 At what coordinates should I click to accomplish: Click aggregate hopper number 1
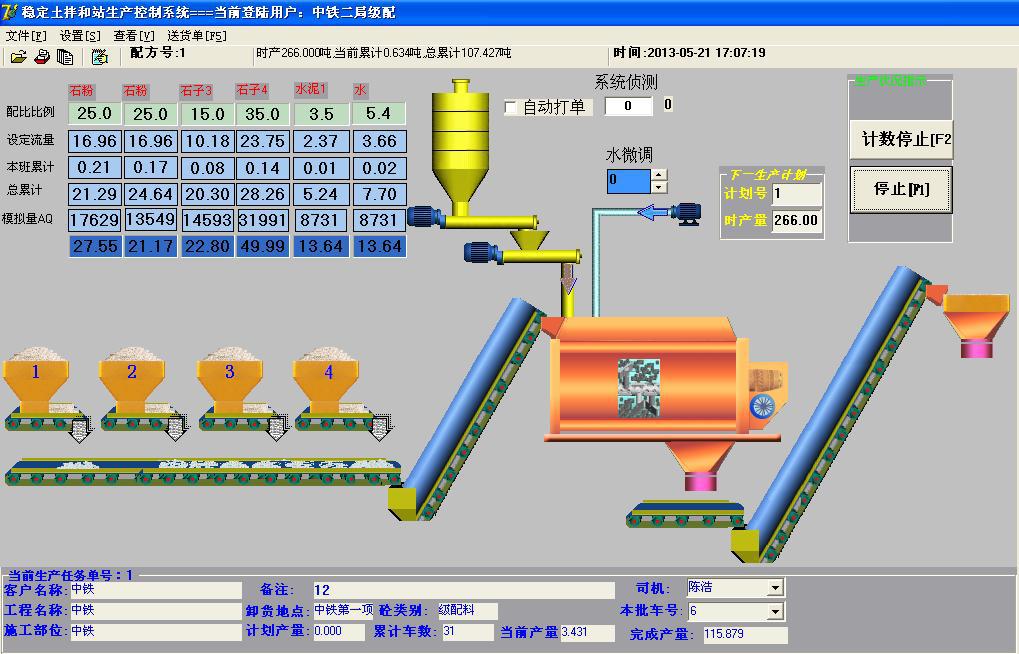click(36, 378)
